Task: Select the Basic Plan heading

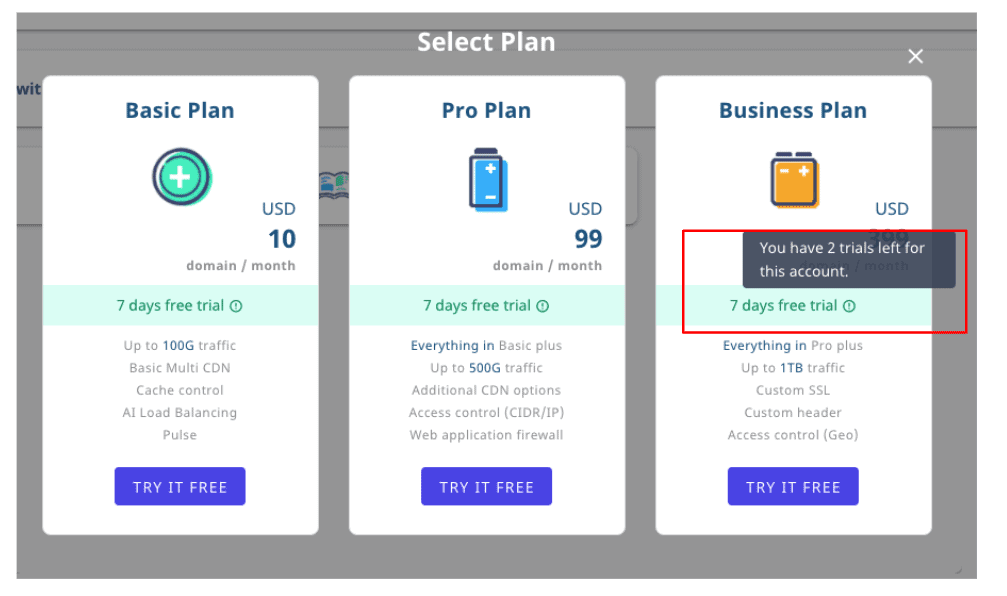Action: pyautogui.click(x=180, y=110)
